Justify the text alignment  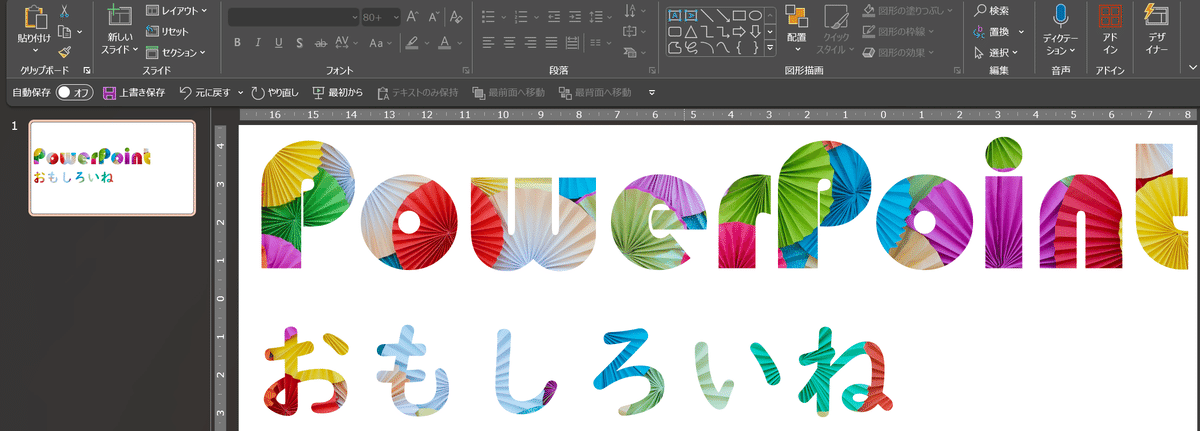551,42
